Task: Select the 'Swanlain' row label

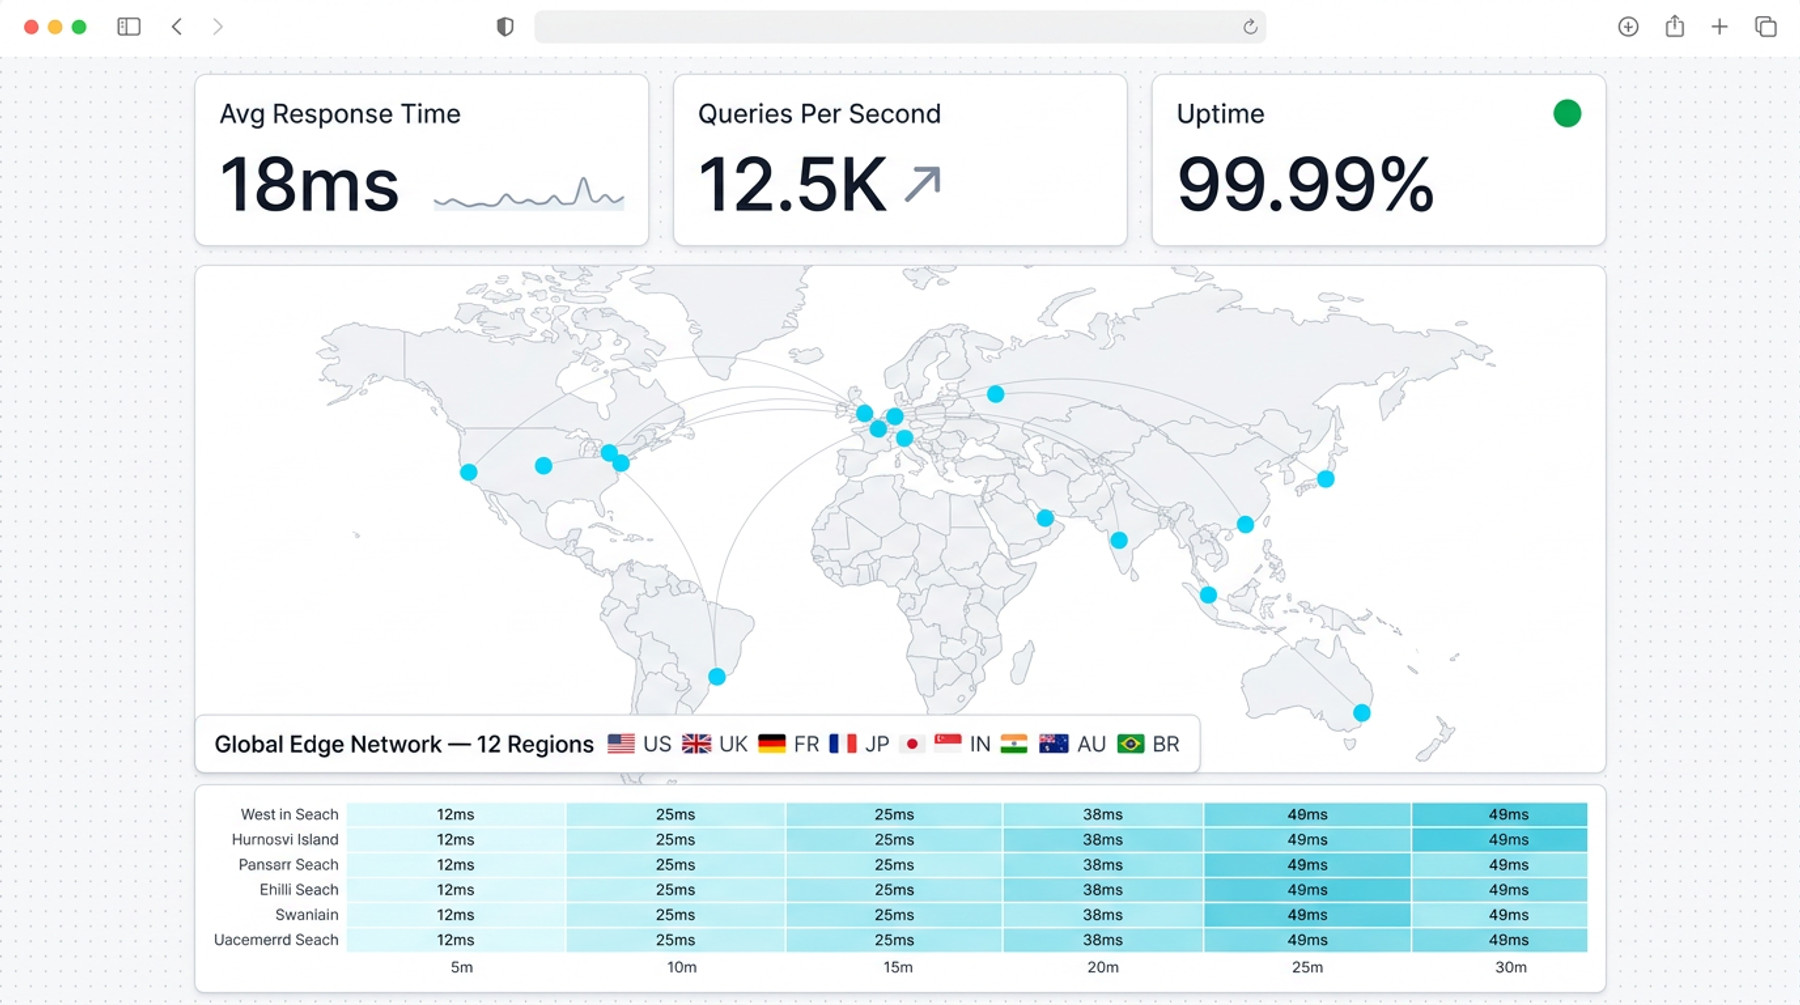Action: pyautogui.click(x=307, y=915)
